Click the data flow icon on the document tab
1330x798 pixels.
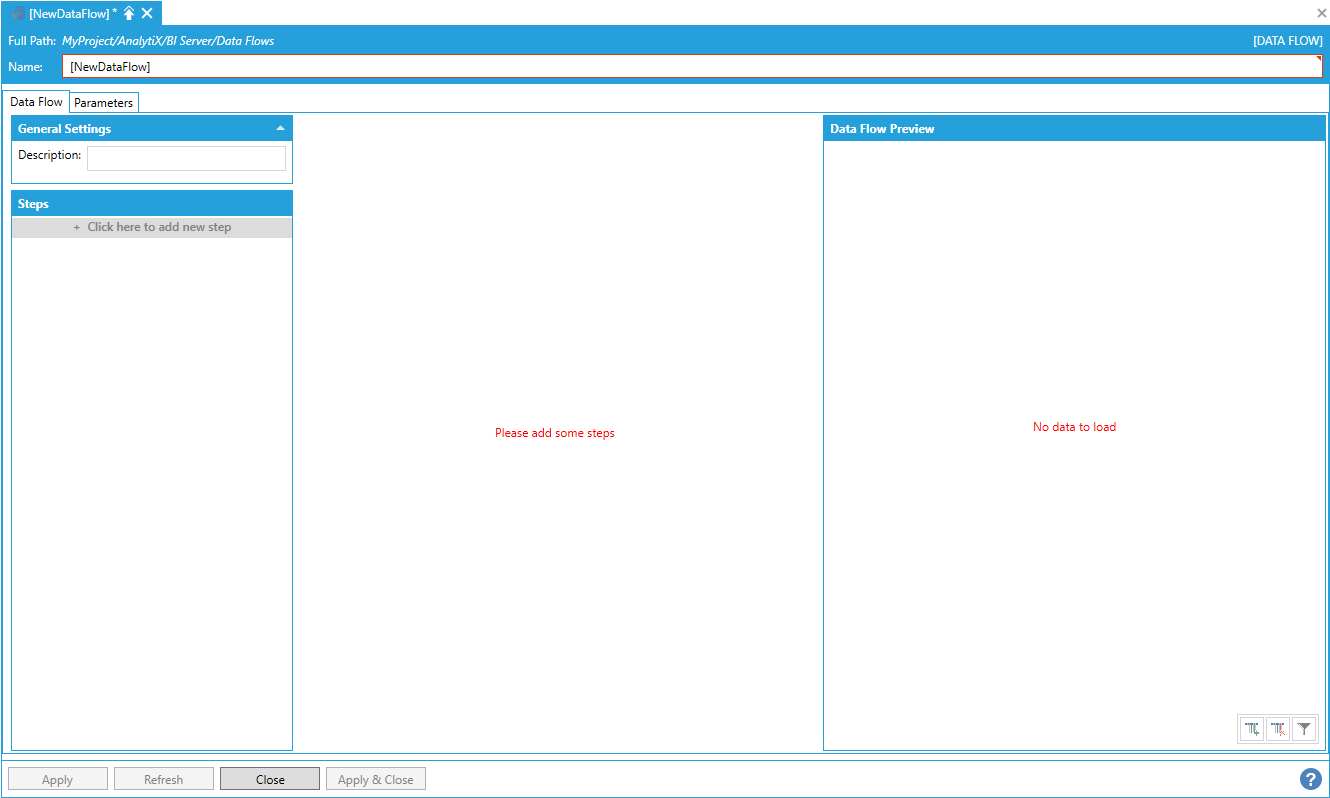[x=18, y=13]
